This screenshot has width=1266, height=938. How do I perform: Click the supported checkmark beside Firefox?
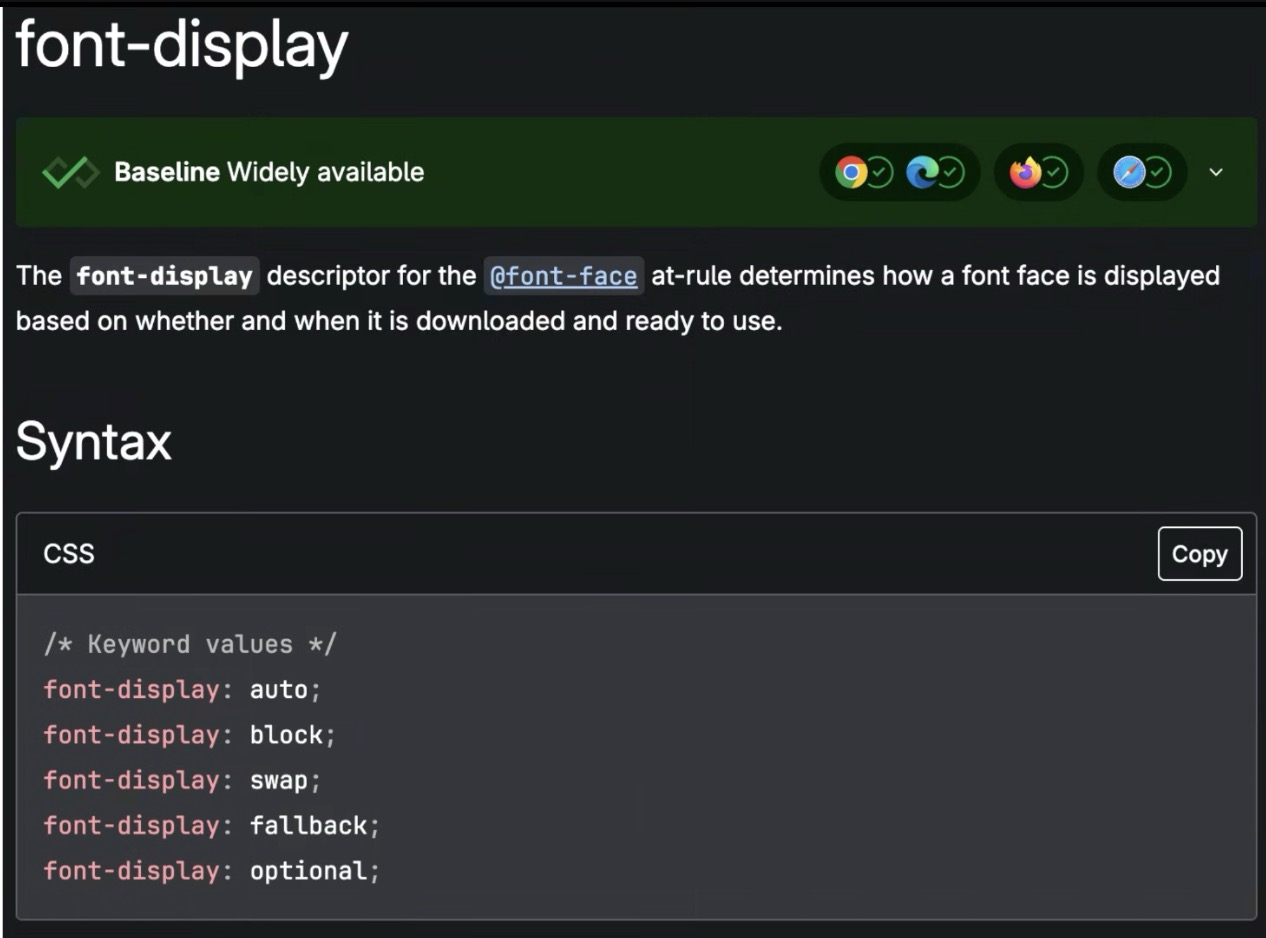[x=1055, y=173]
